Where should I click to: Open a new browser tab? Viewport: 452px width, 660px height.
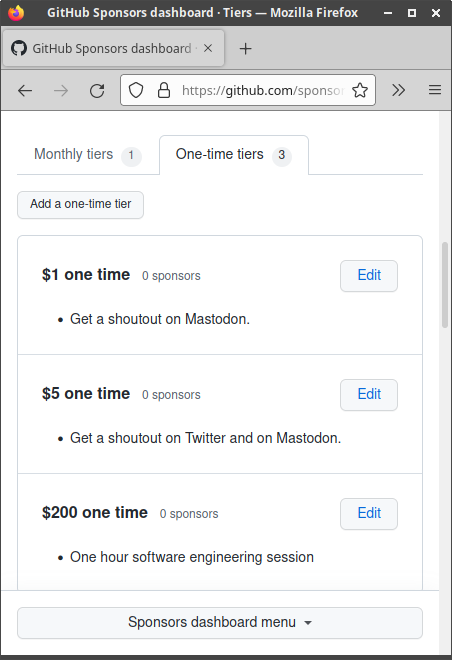(x=245, y=49)
